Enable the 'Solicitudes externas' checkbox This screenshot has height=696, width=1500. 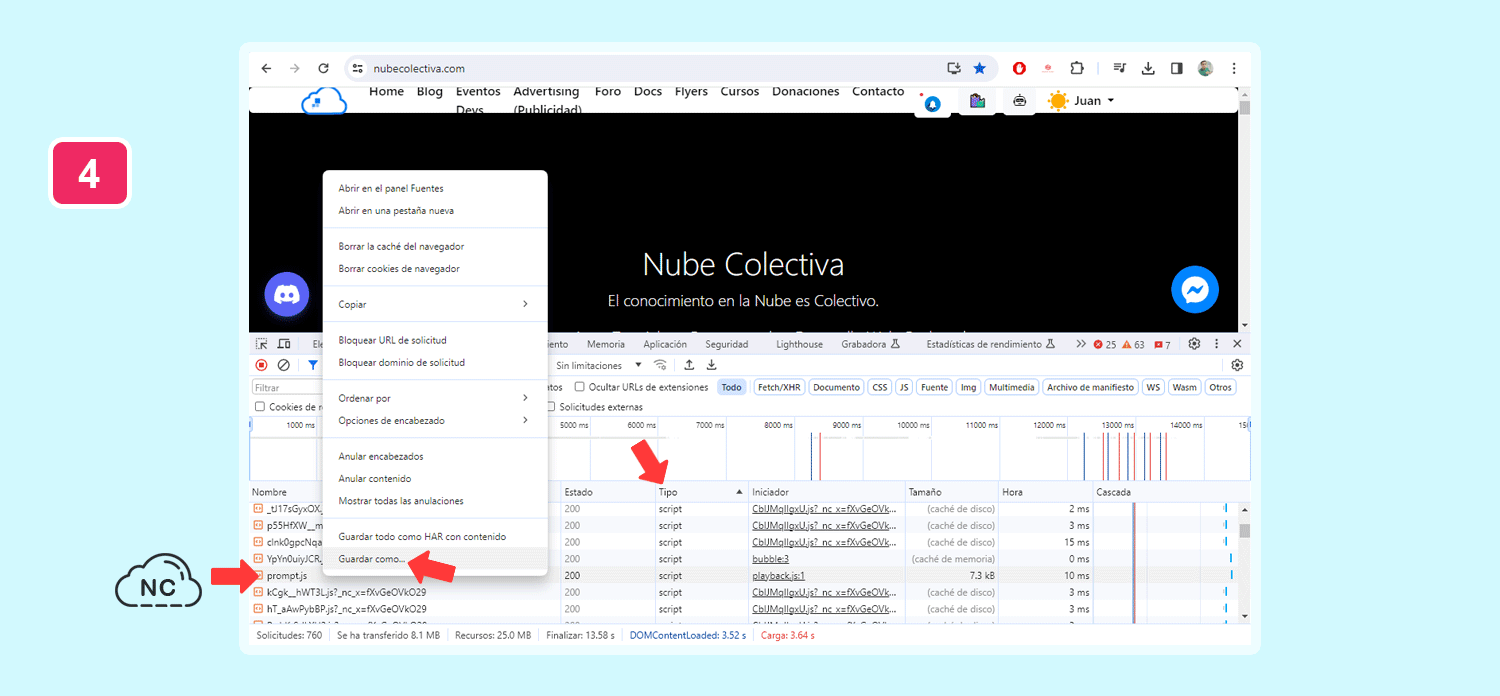pyautogui.click(x=551, y=407)
